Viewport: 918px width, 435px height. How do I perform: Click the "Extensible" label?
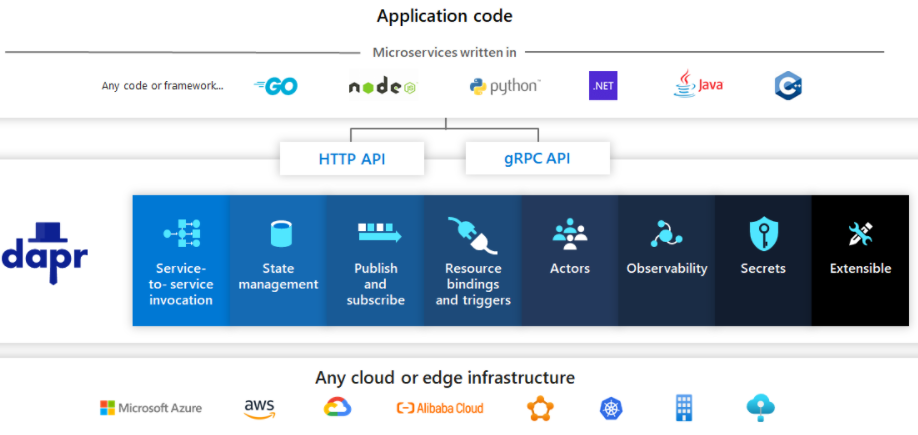click(861, 269)
